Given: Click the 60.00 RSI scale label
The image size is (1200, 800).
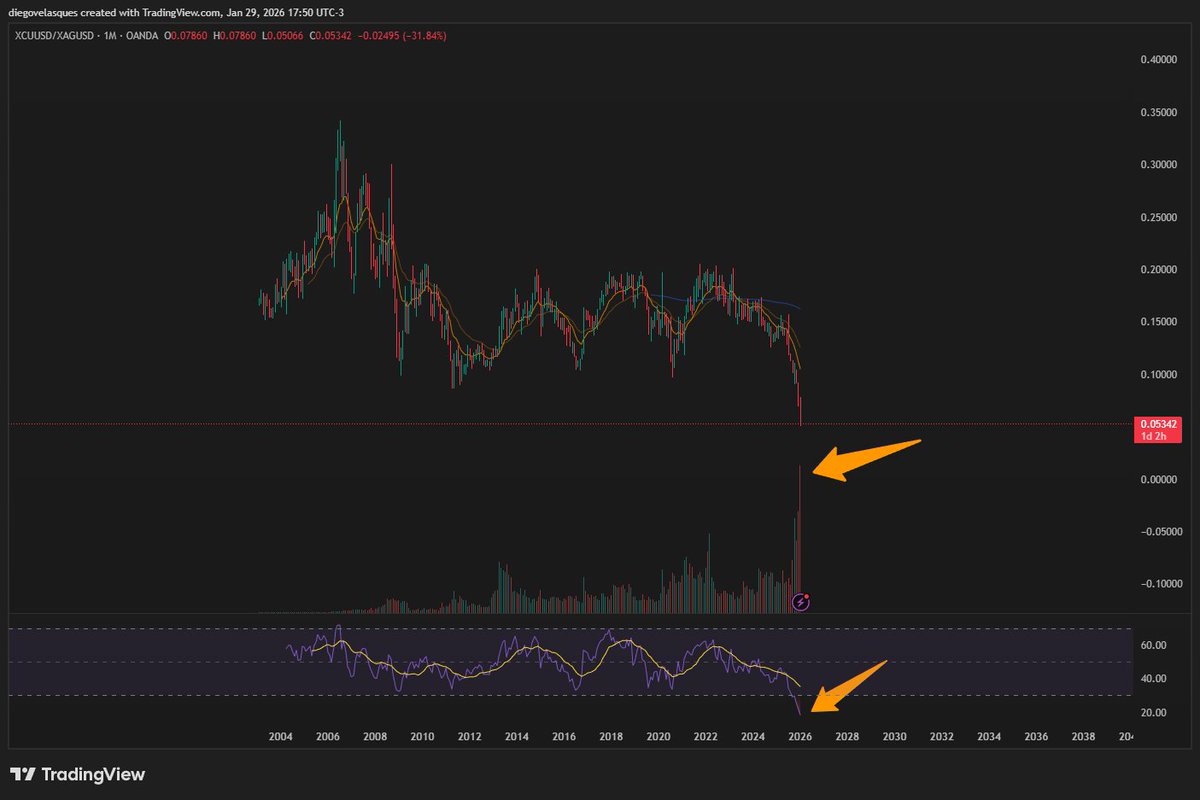Looking at the screenshot, I should 1154,645.
